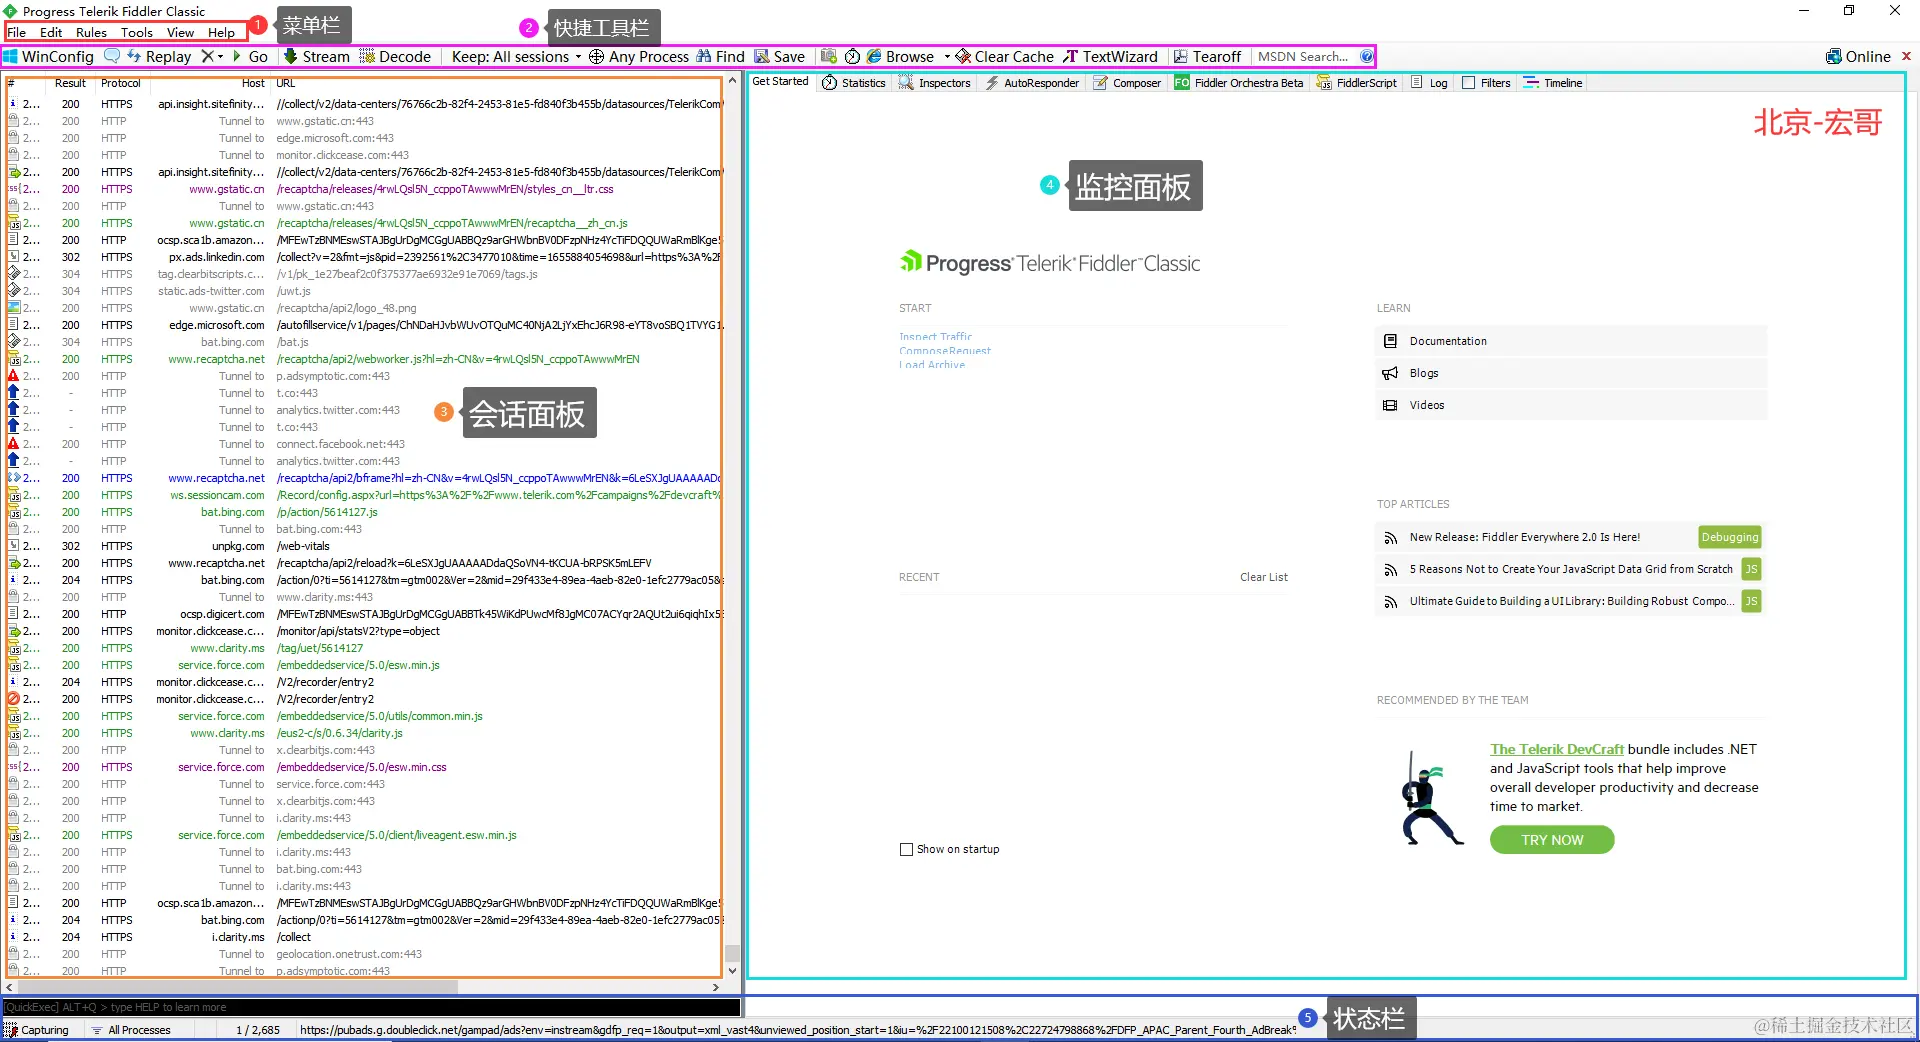Image resolution: width=1920 pixels, height=1042 pixels.
Task: Open the FiddlerScript tab
Action: (1356, 83)
